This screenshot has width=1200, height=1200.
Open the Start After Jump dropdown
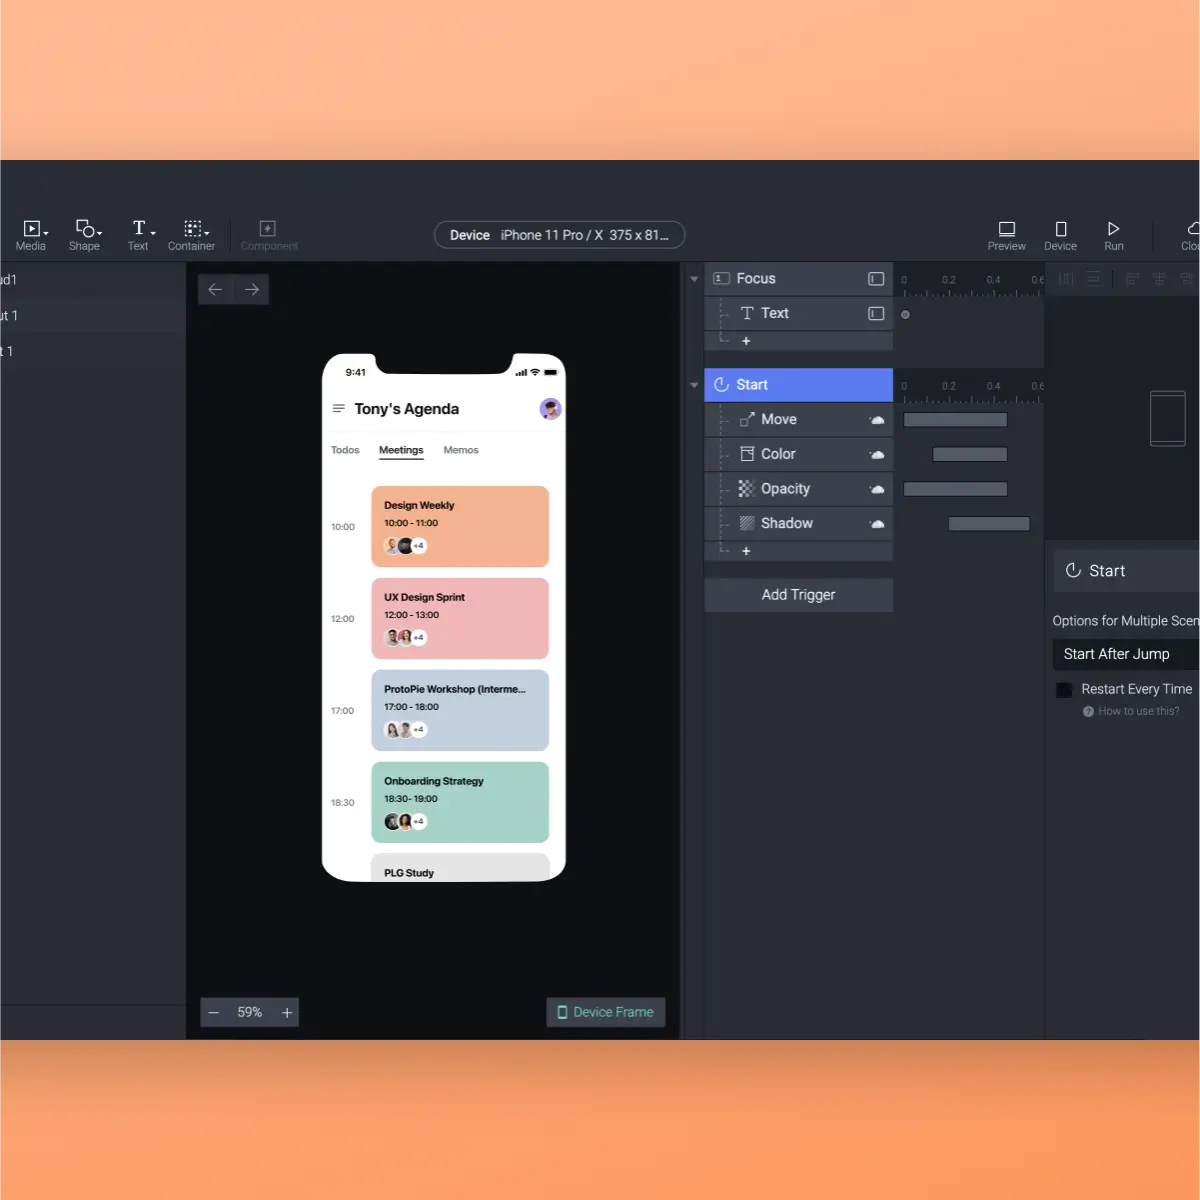click(1126, 654)
